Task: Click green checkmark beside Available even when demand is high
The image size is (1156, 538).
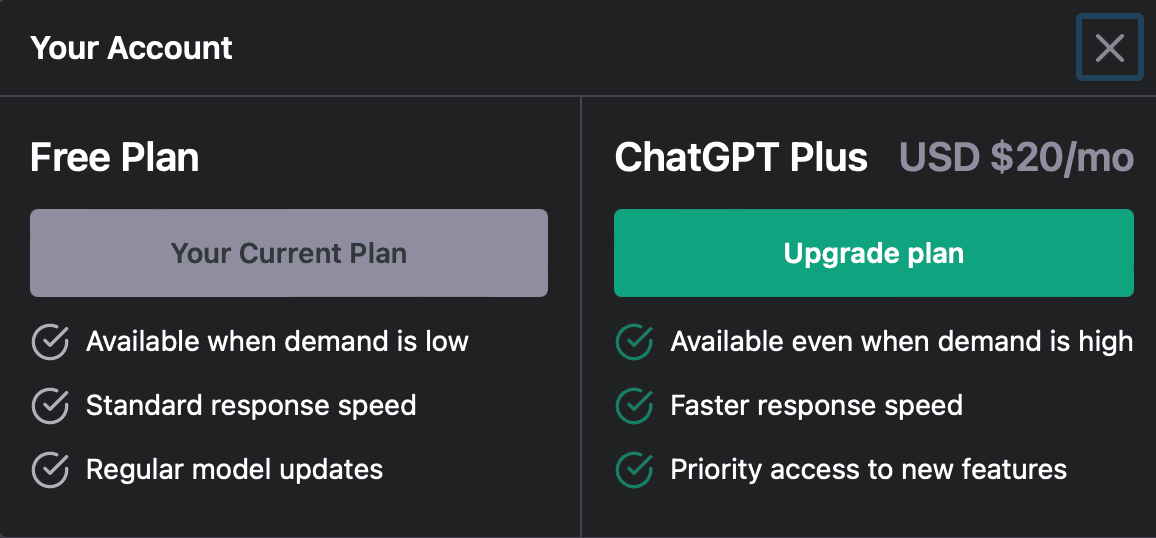Action: pyautogui.click(x=634, y=342)
